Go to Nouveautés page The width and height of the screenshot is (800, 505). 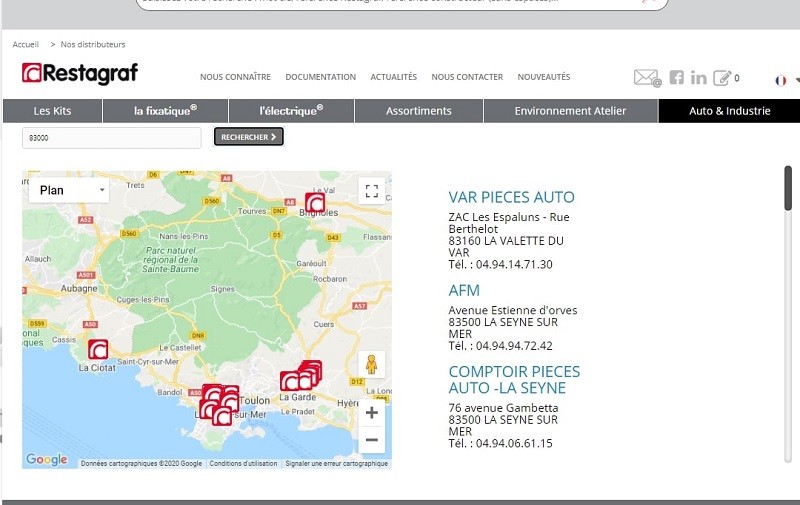tap(544, 77)
